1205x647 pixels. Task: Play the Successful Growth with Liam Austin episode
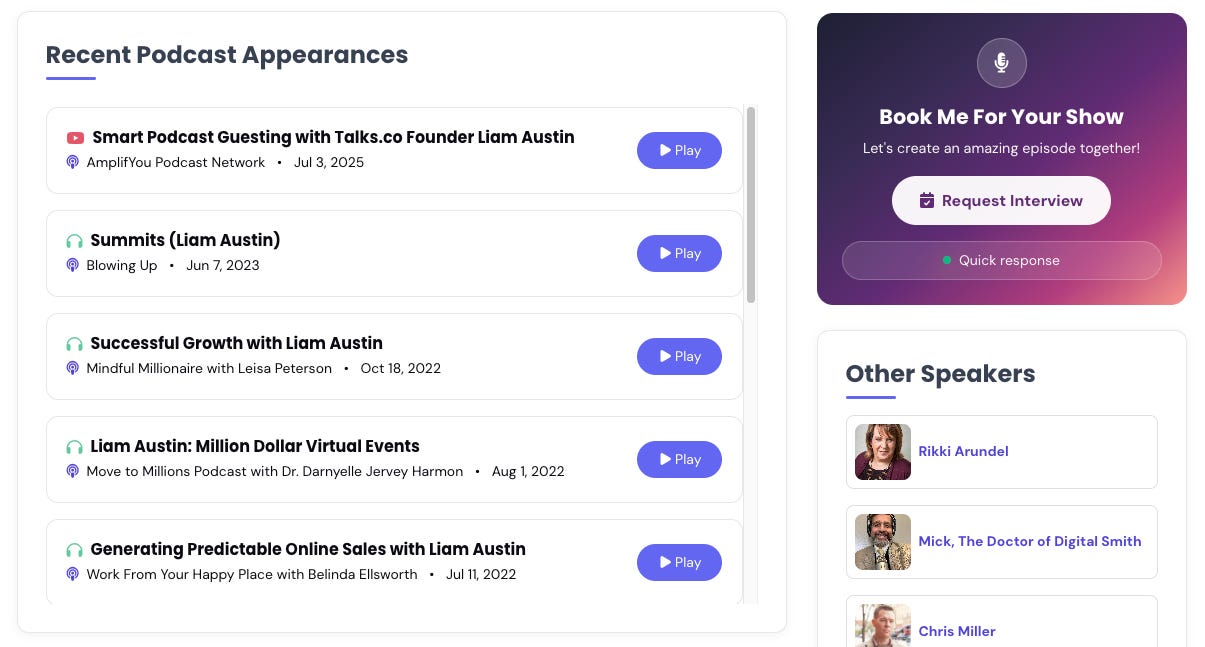tap(679, 356)
